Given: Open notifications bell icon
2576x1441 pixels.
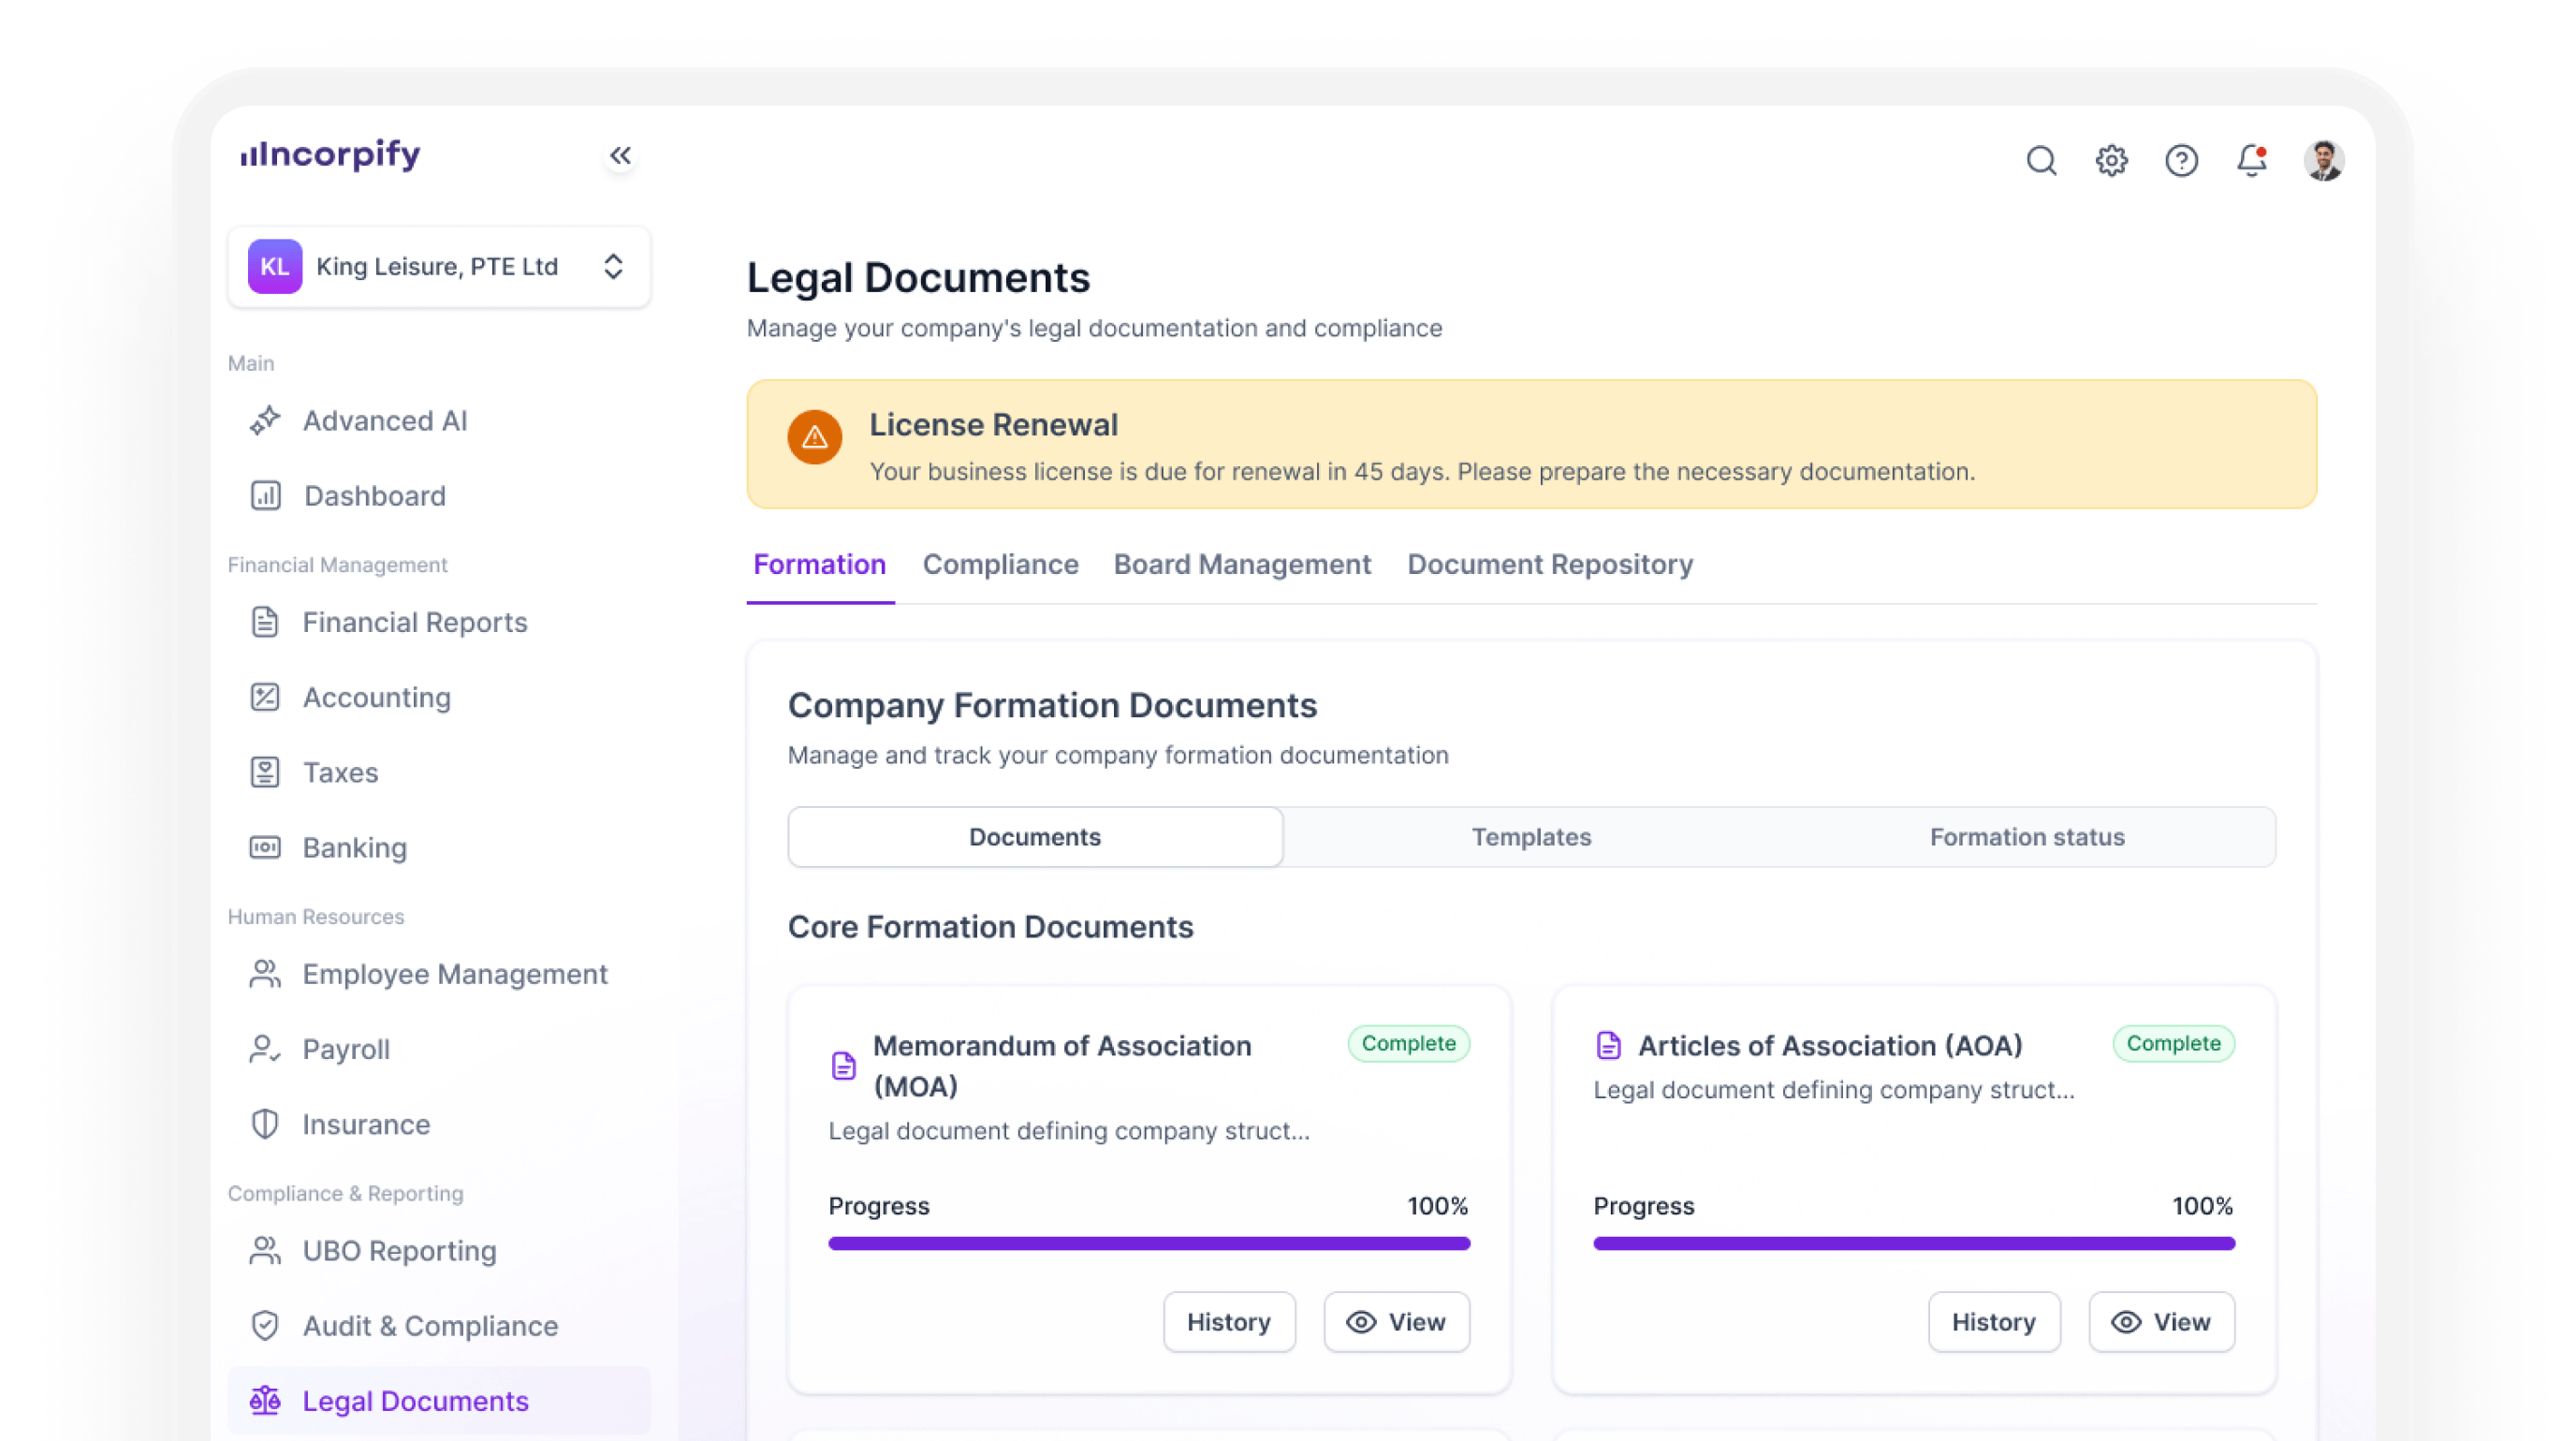Looking at the screenshot, I should tap(2251, 160).
